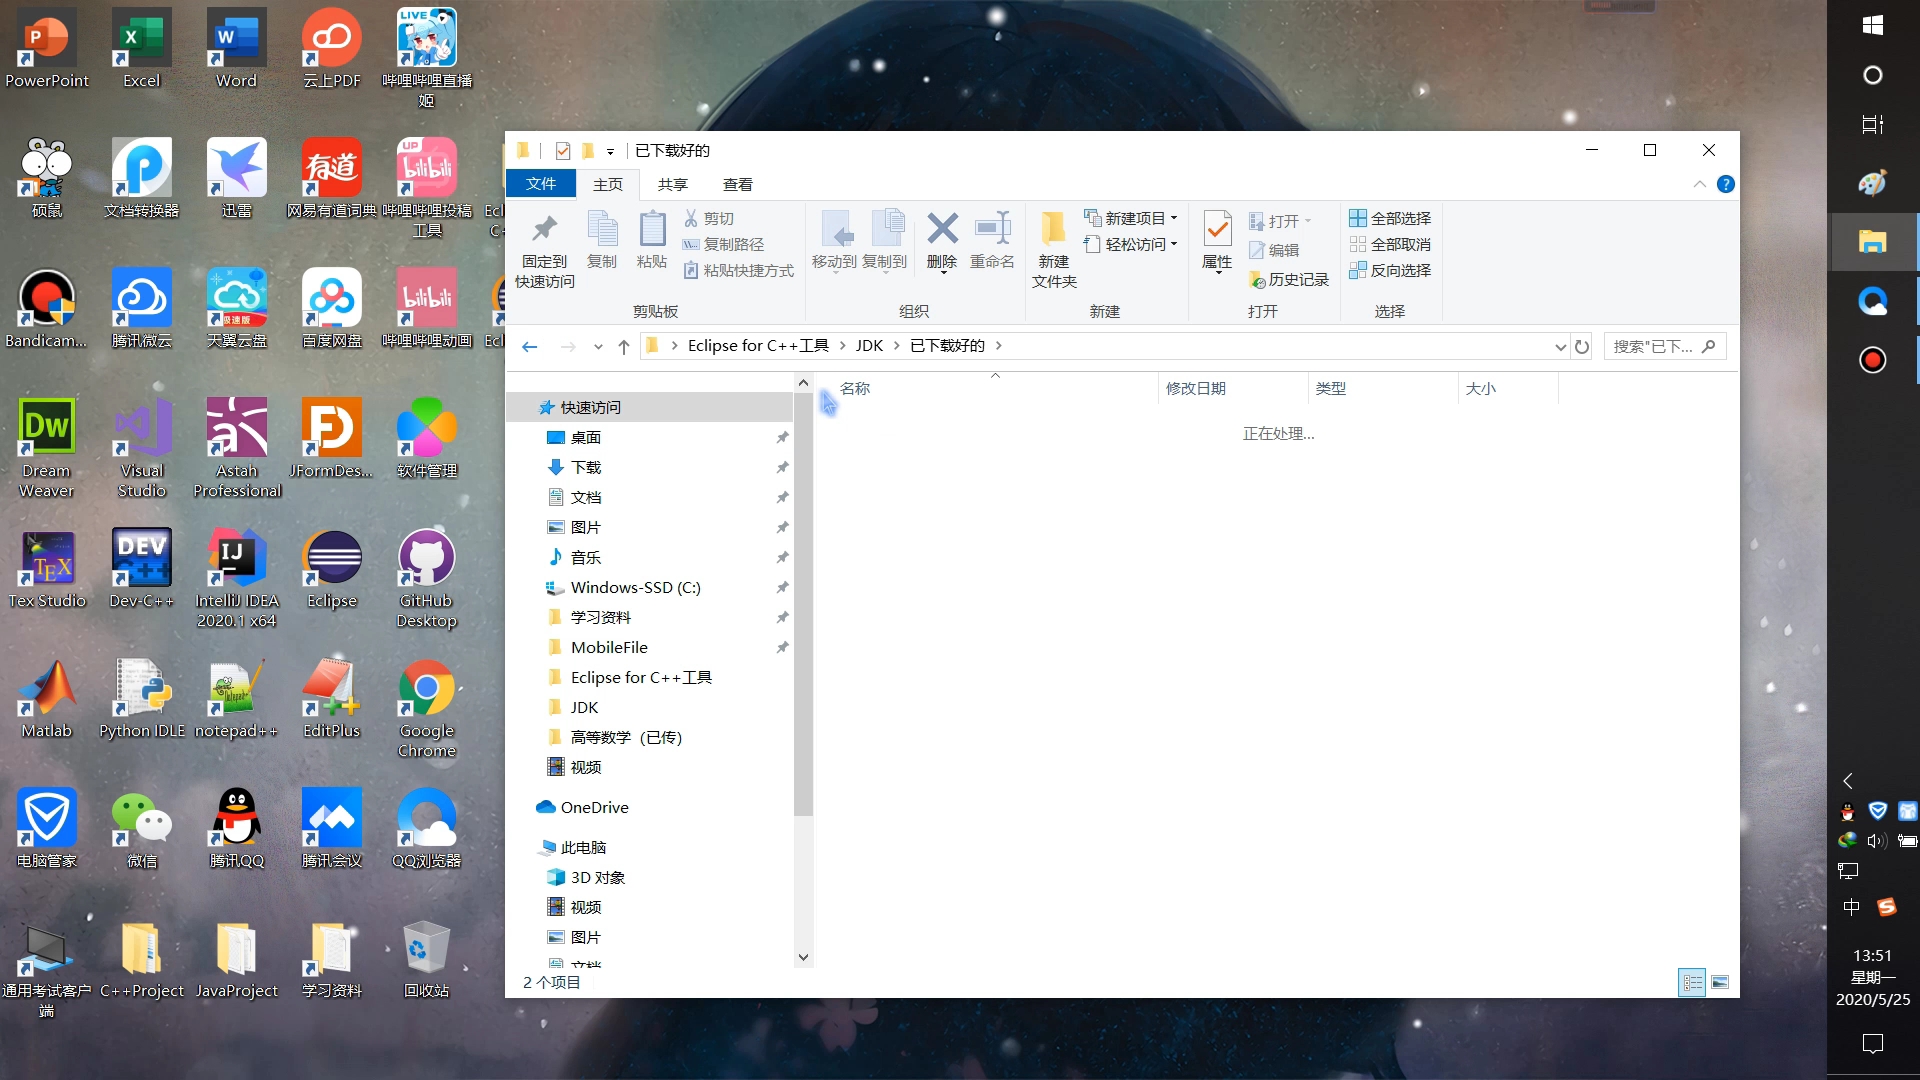Image resolution: width=1920 pixels, height=1080 pixels.
Task: Click JDK in the address breadcrumb
Action: tap(869, 346)
